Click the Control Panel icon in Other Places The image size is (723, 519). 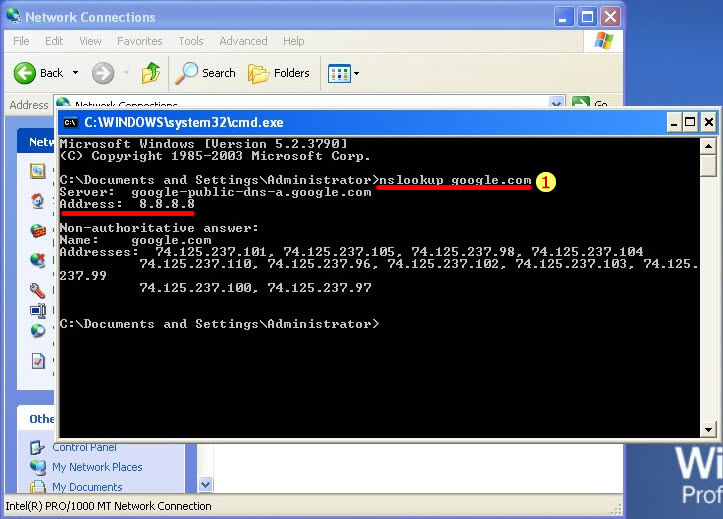coord(37,447)
